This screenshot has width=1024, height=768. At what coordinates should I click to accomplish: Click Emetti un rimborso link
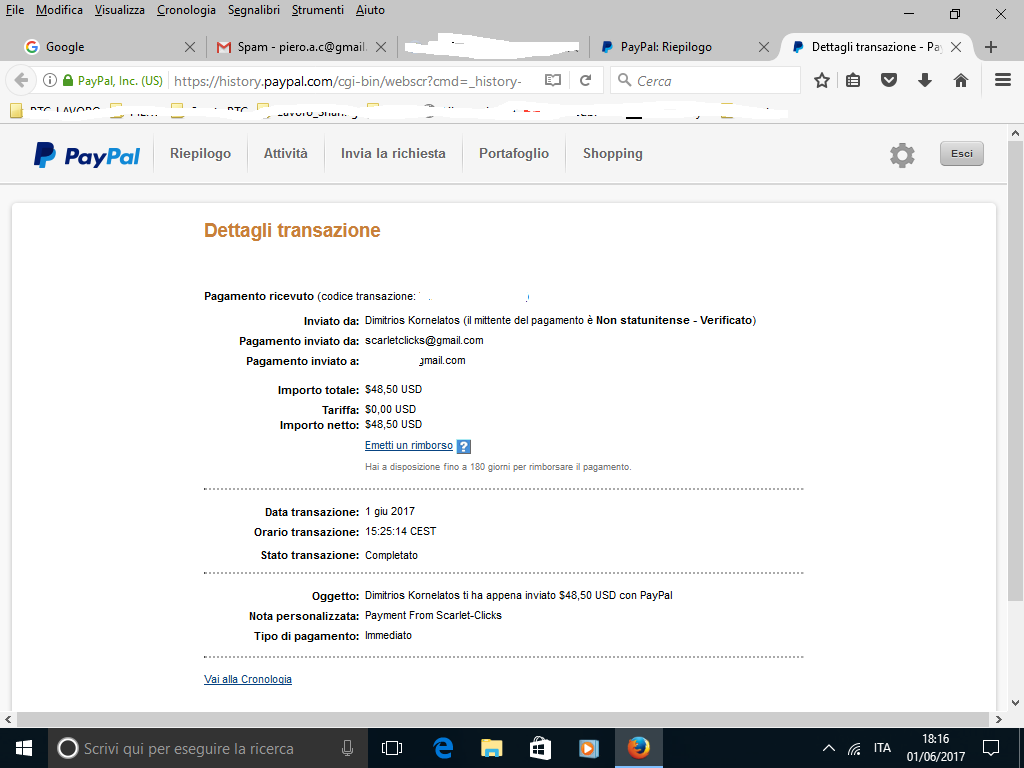(x=409, y=445)
